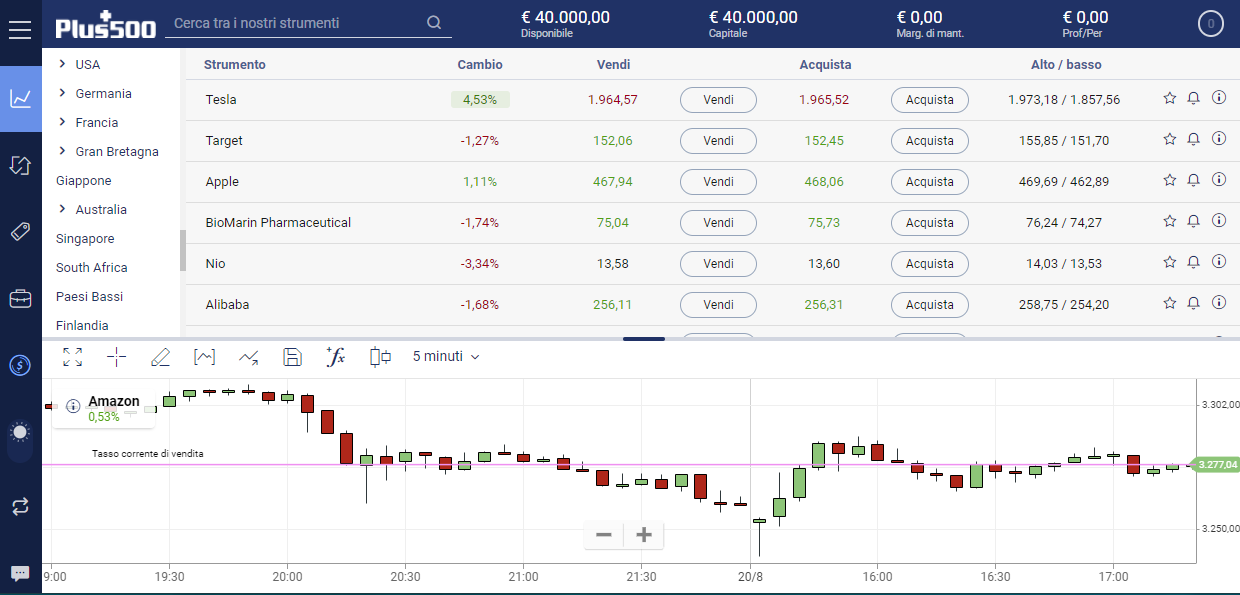
Task: Click the search magnifier icon
Action: click(433, 23)
